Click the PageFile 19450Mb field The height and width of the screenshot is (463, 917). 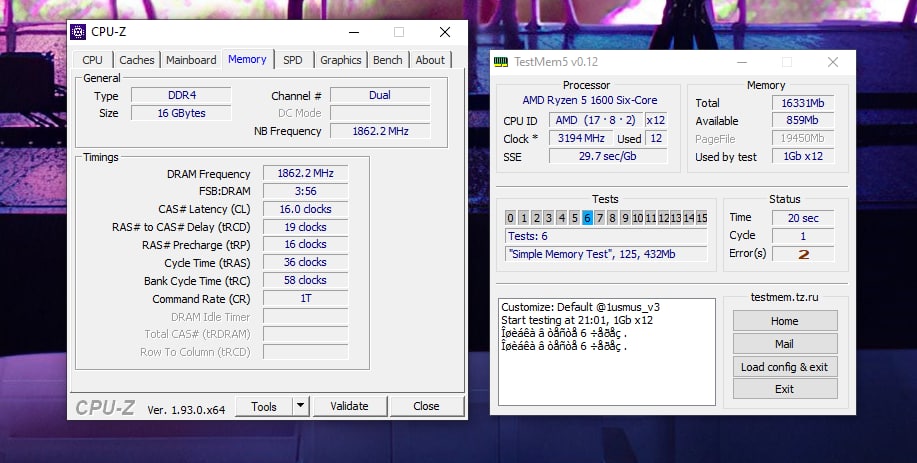(803, 139)
